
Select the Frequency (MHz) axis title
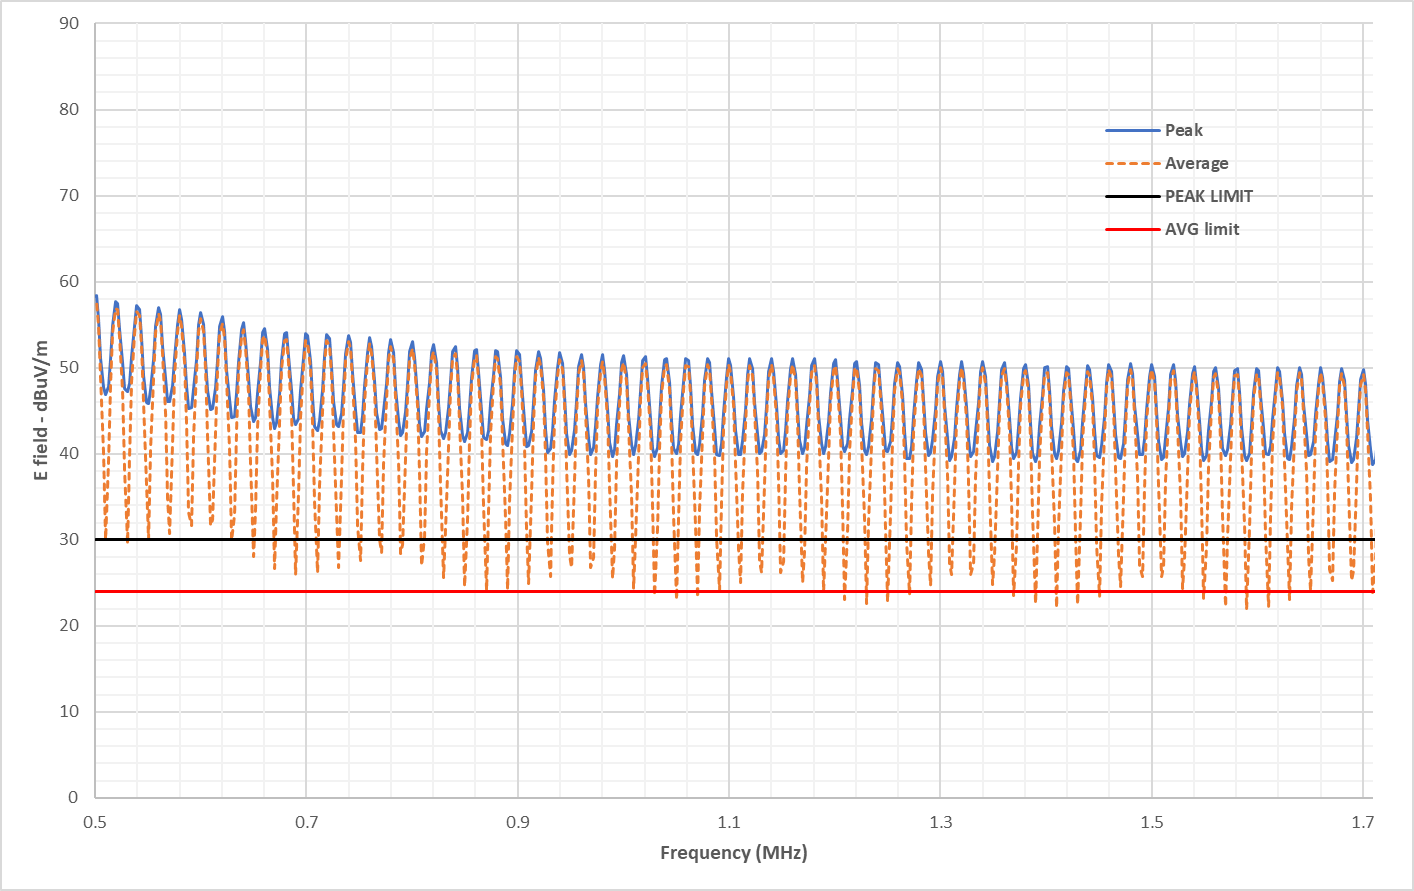pos(734,853)
